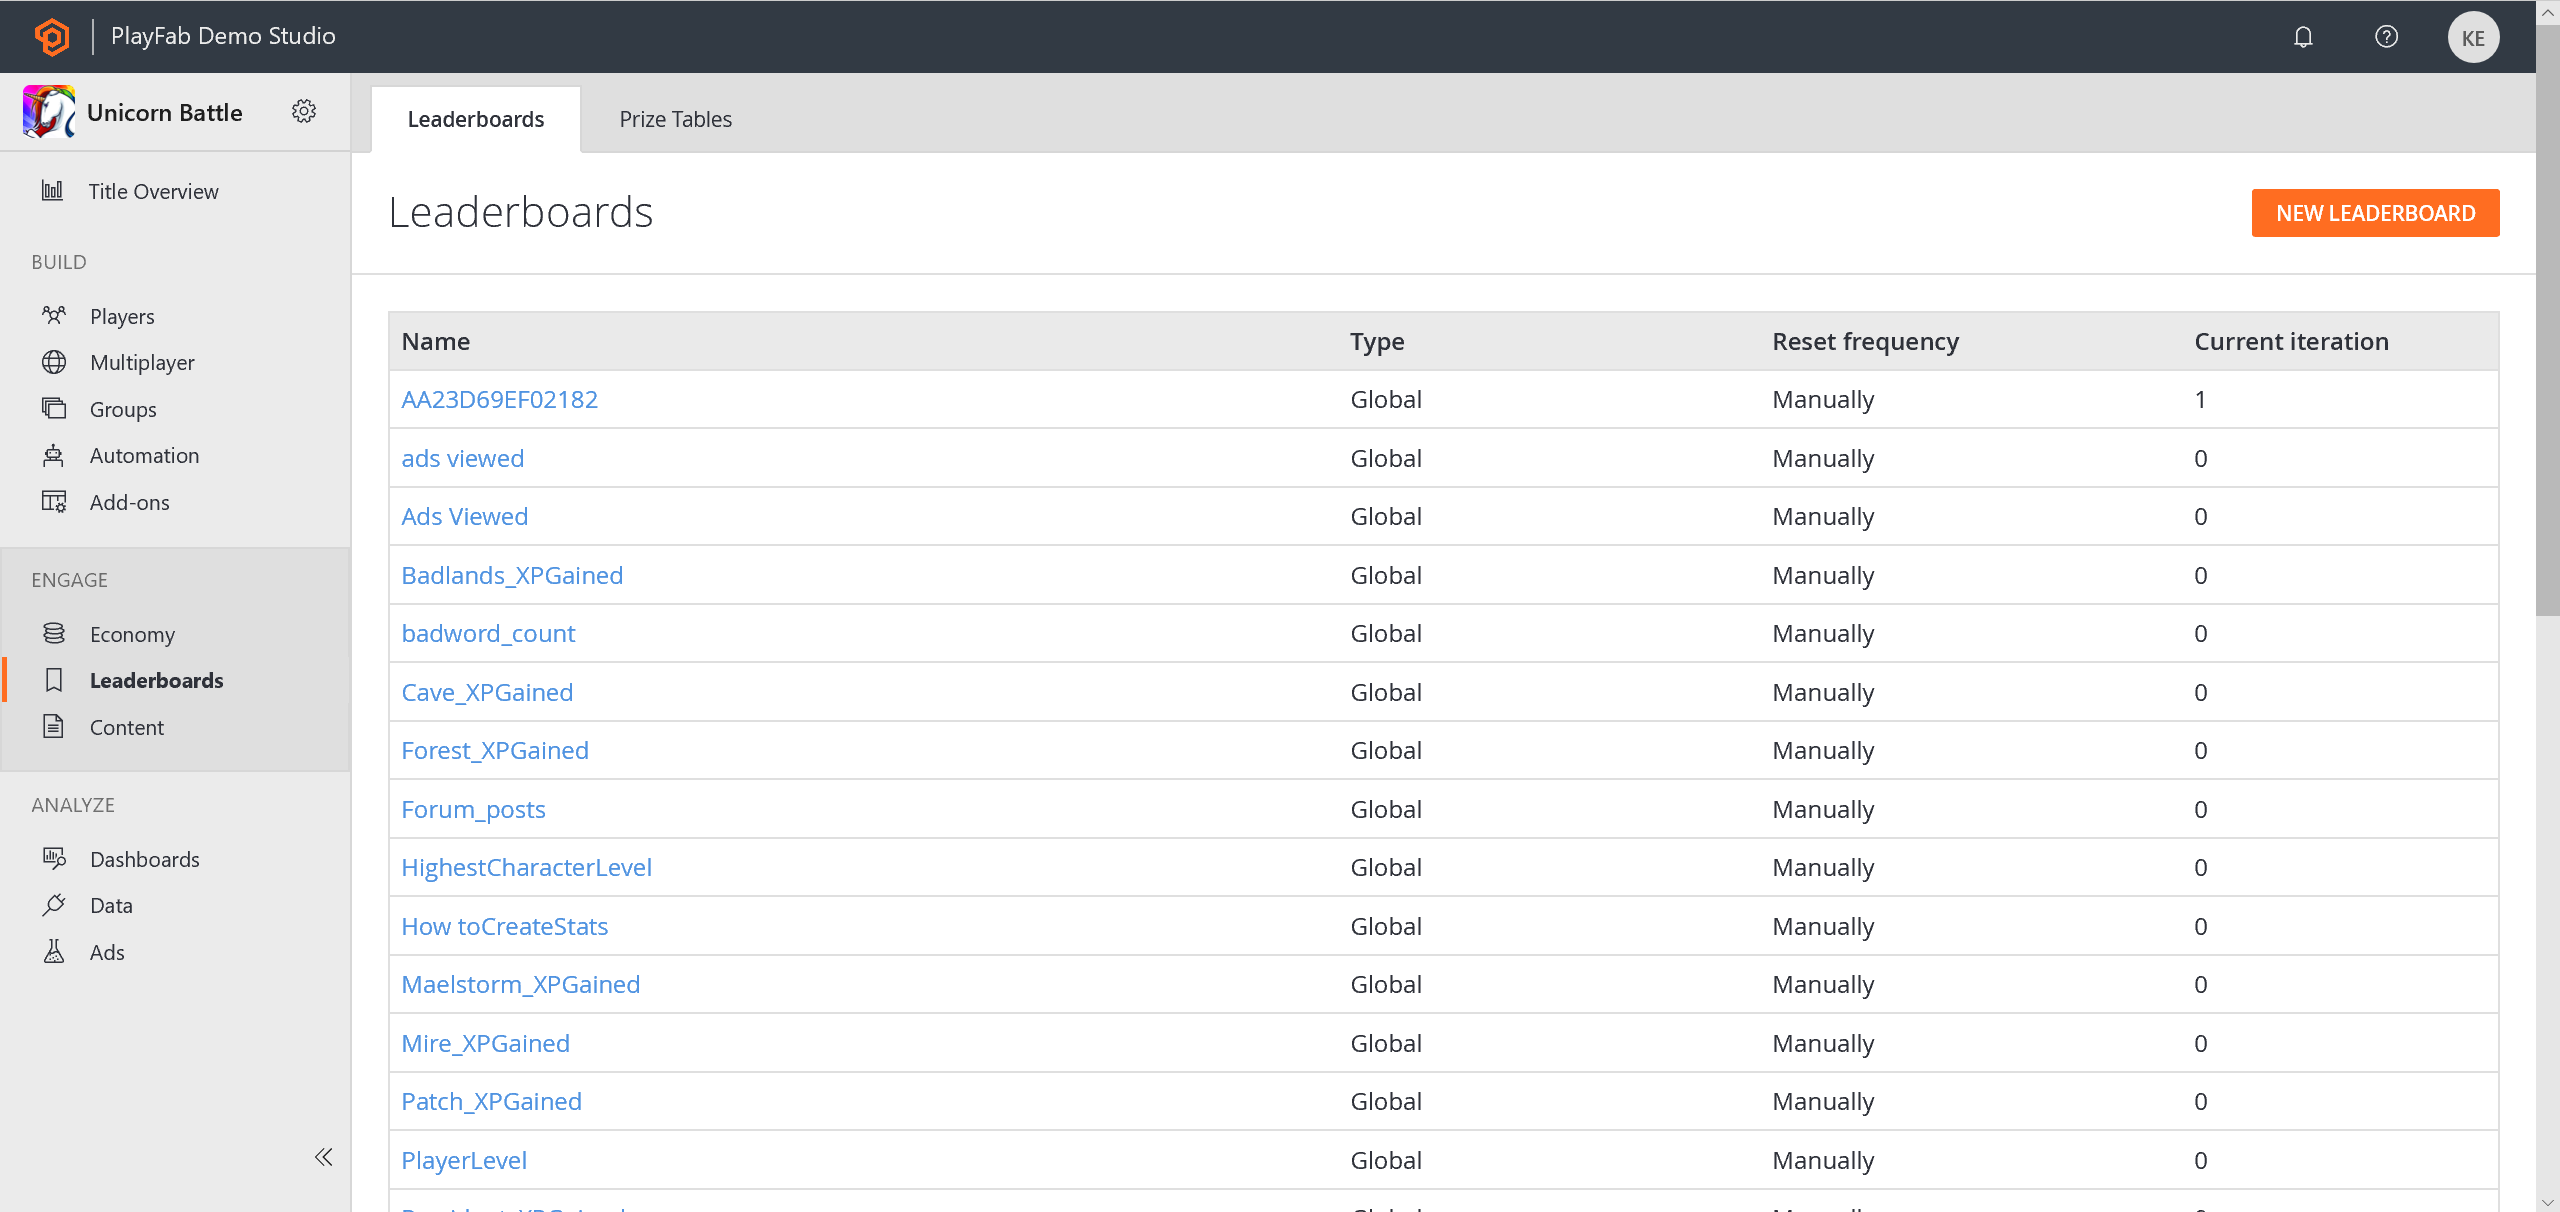Open the help question mark icon
This screenshot has height=1212, width=2560.
click(x=2387, y=36)
